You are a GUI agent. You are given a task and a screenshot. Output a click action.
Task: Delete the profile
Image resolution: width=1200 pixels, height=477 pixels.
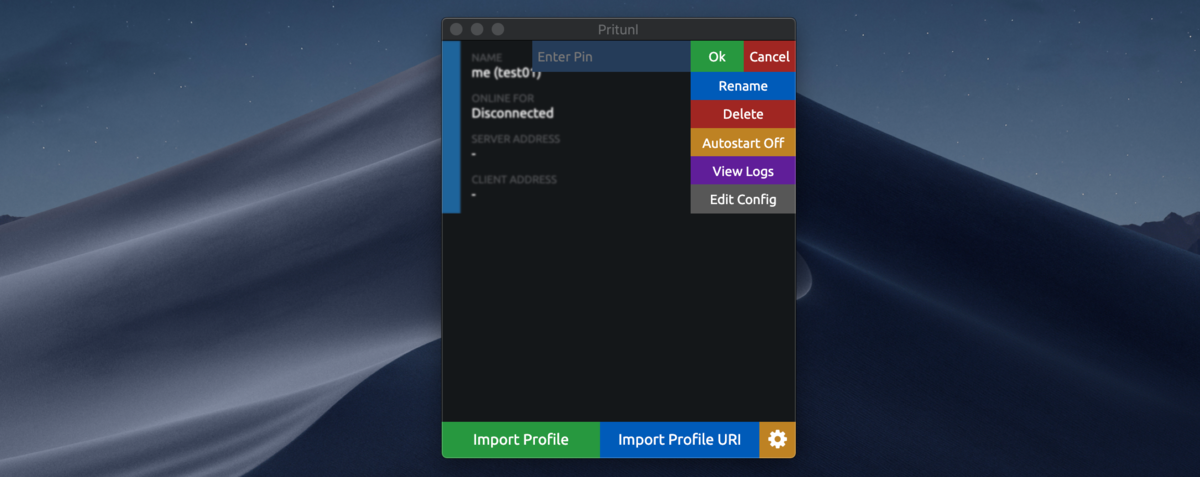(x=743, y=114)
